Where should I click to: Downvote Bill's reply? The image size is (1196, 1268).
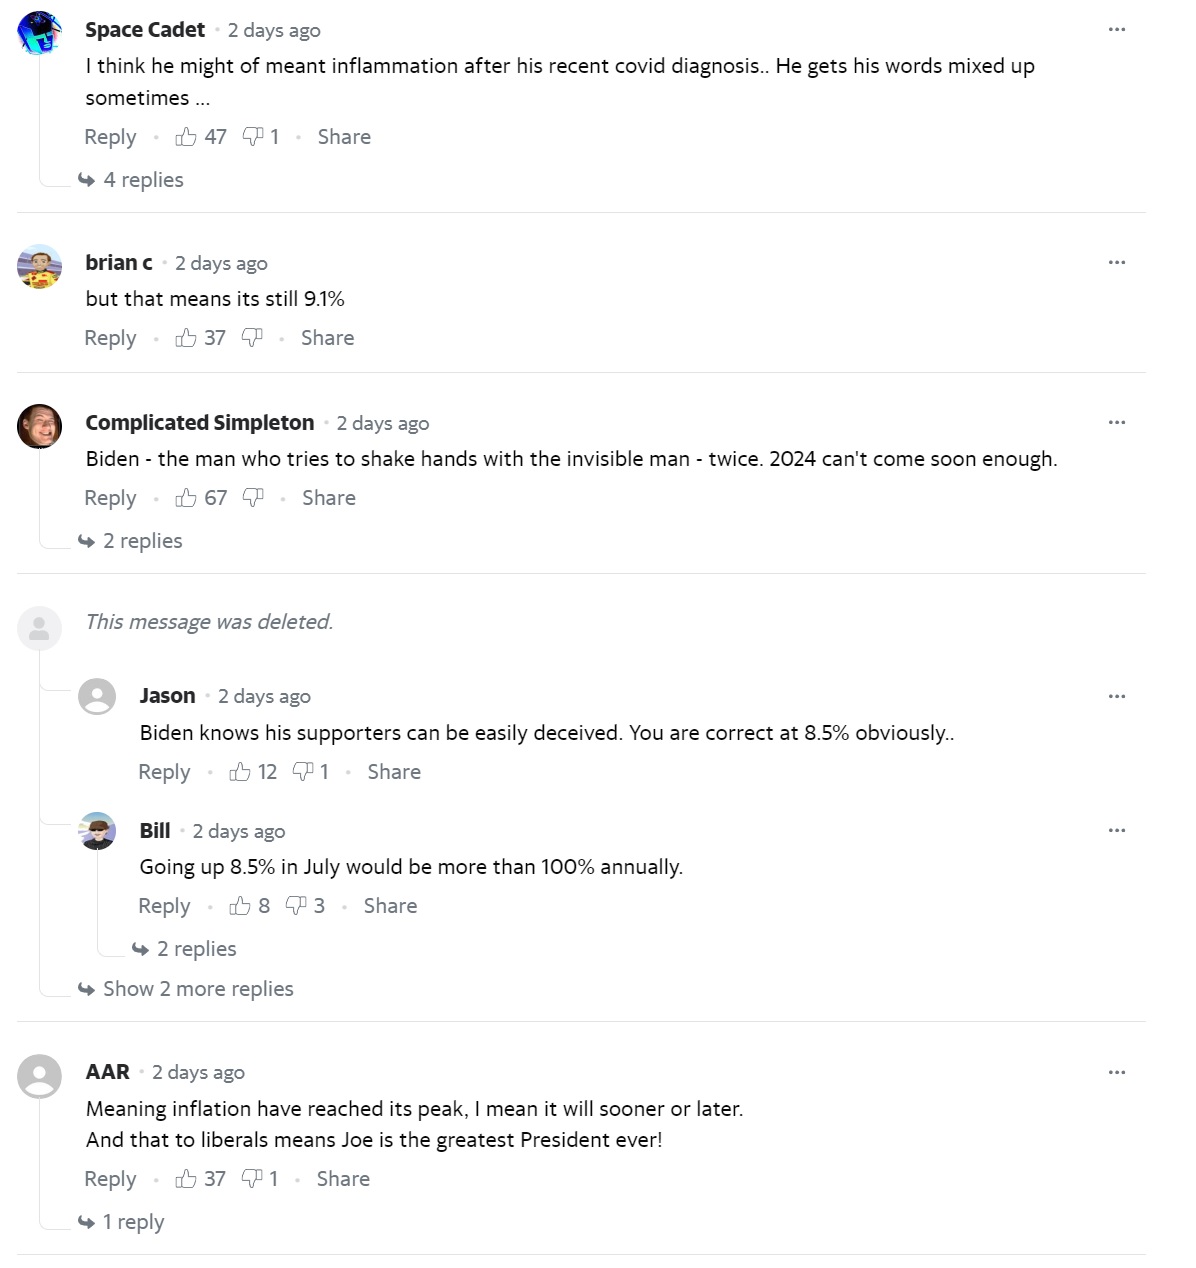pos(296,906)
